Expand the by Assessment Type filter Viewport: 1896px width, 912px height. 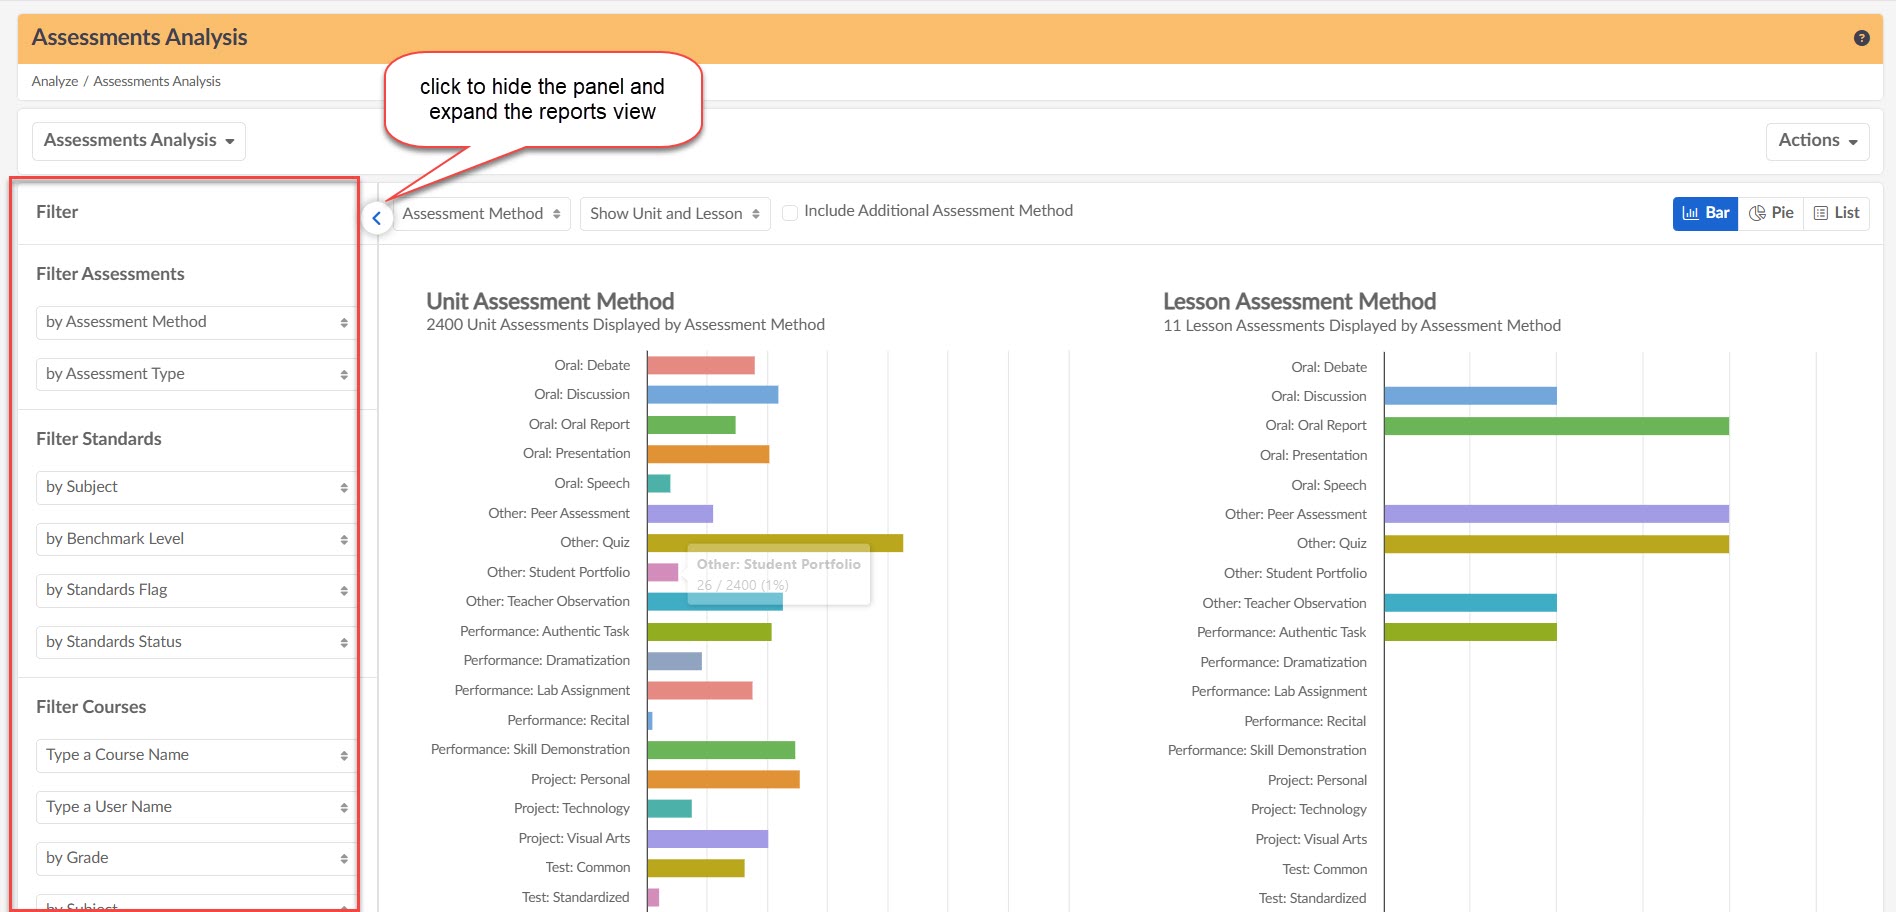pos(196,374)
